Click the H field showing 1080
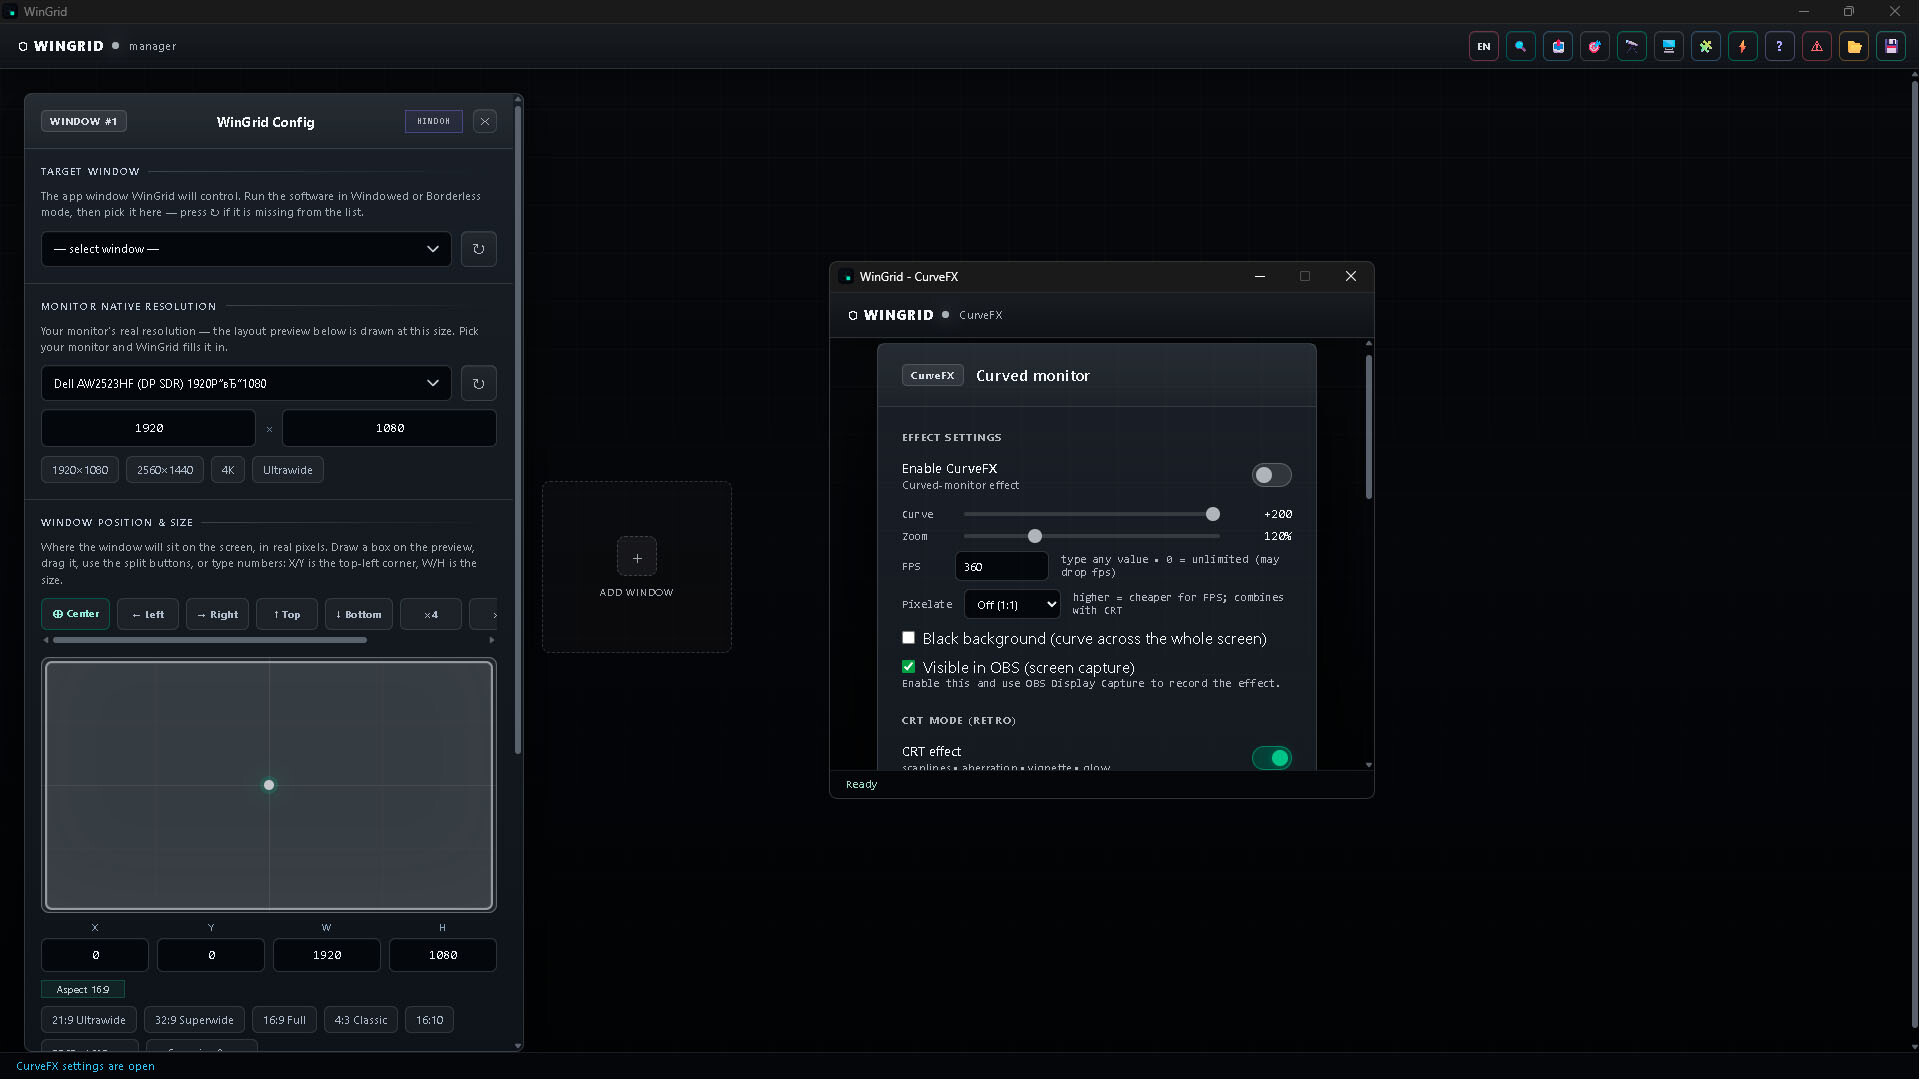The width and height of the screenshot is (1920, 1080). pos(443,955)
